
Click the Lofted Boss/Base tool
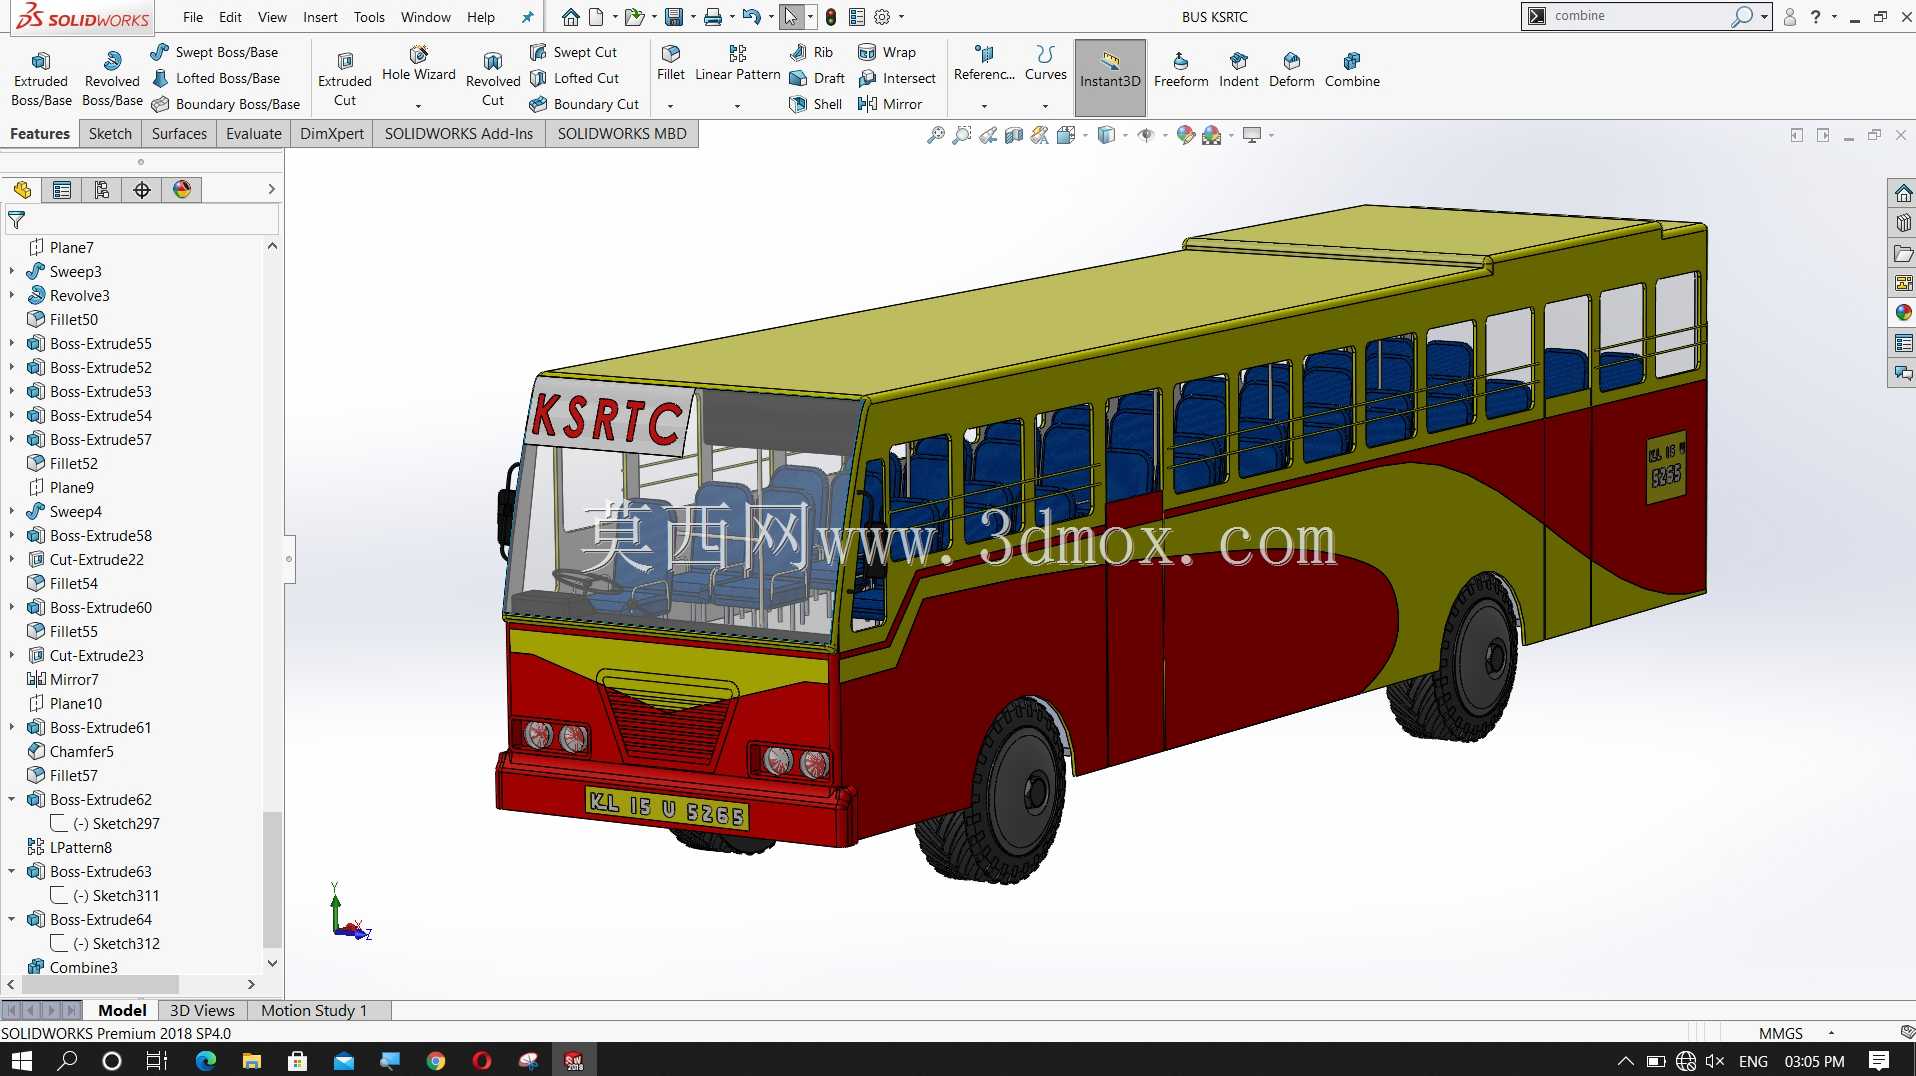pyautogui.click(x=216, y=78)
